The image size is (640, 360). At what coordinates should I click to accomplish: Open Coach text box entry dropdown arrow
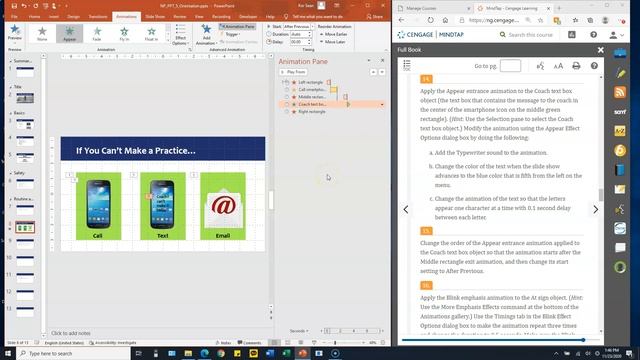tap(382, 104)
